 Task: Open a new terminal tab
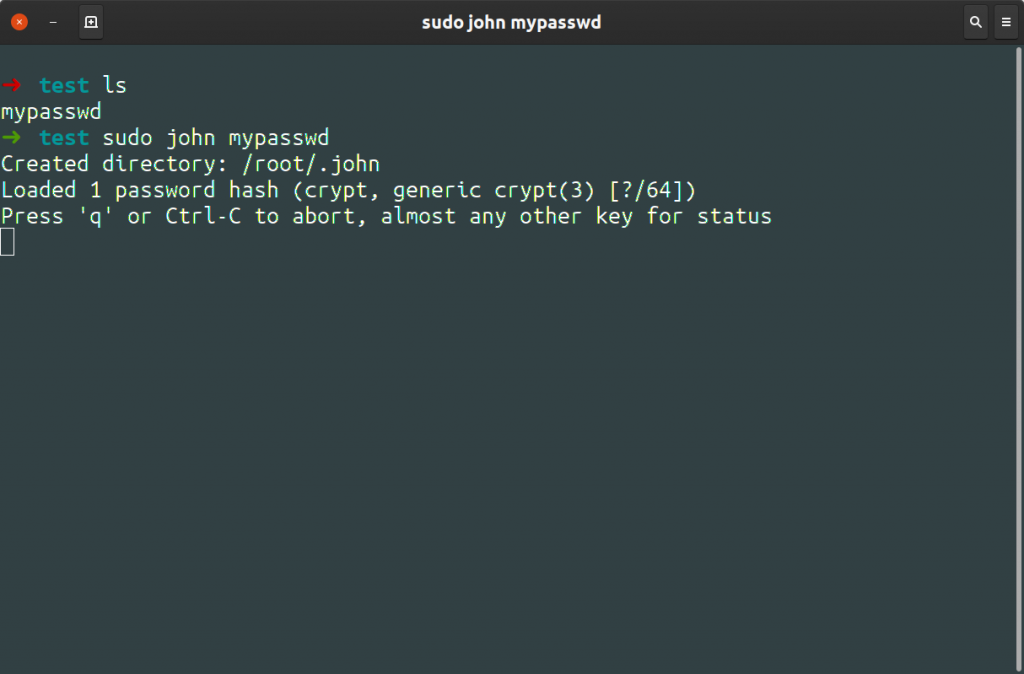point(91,22)
